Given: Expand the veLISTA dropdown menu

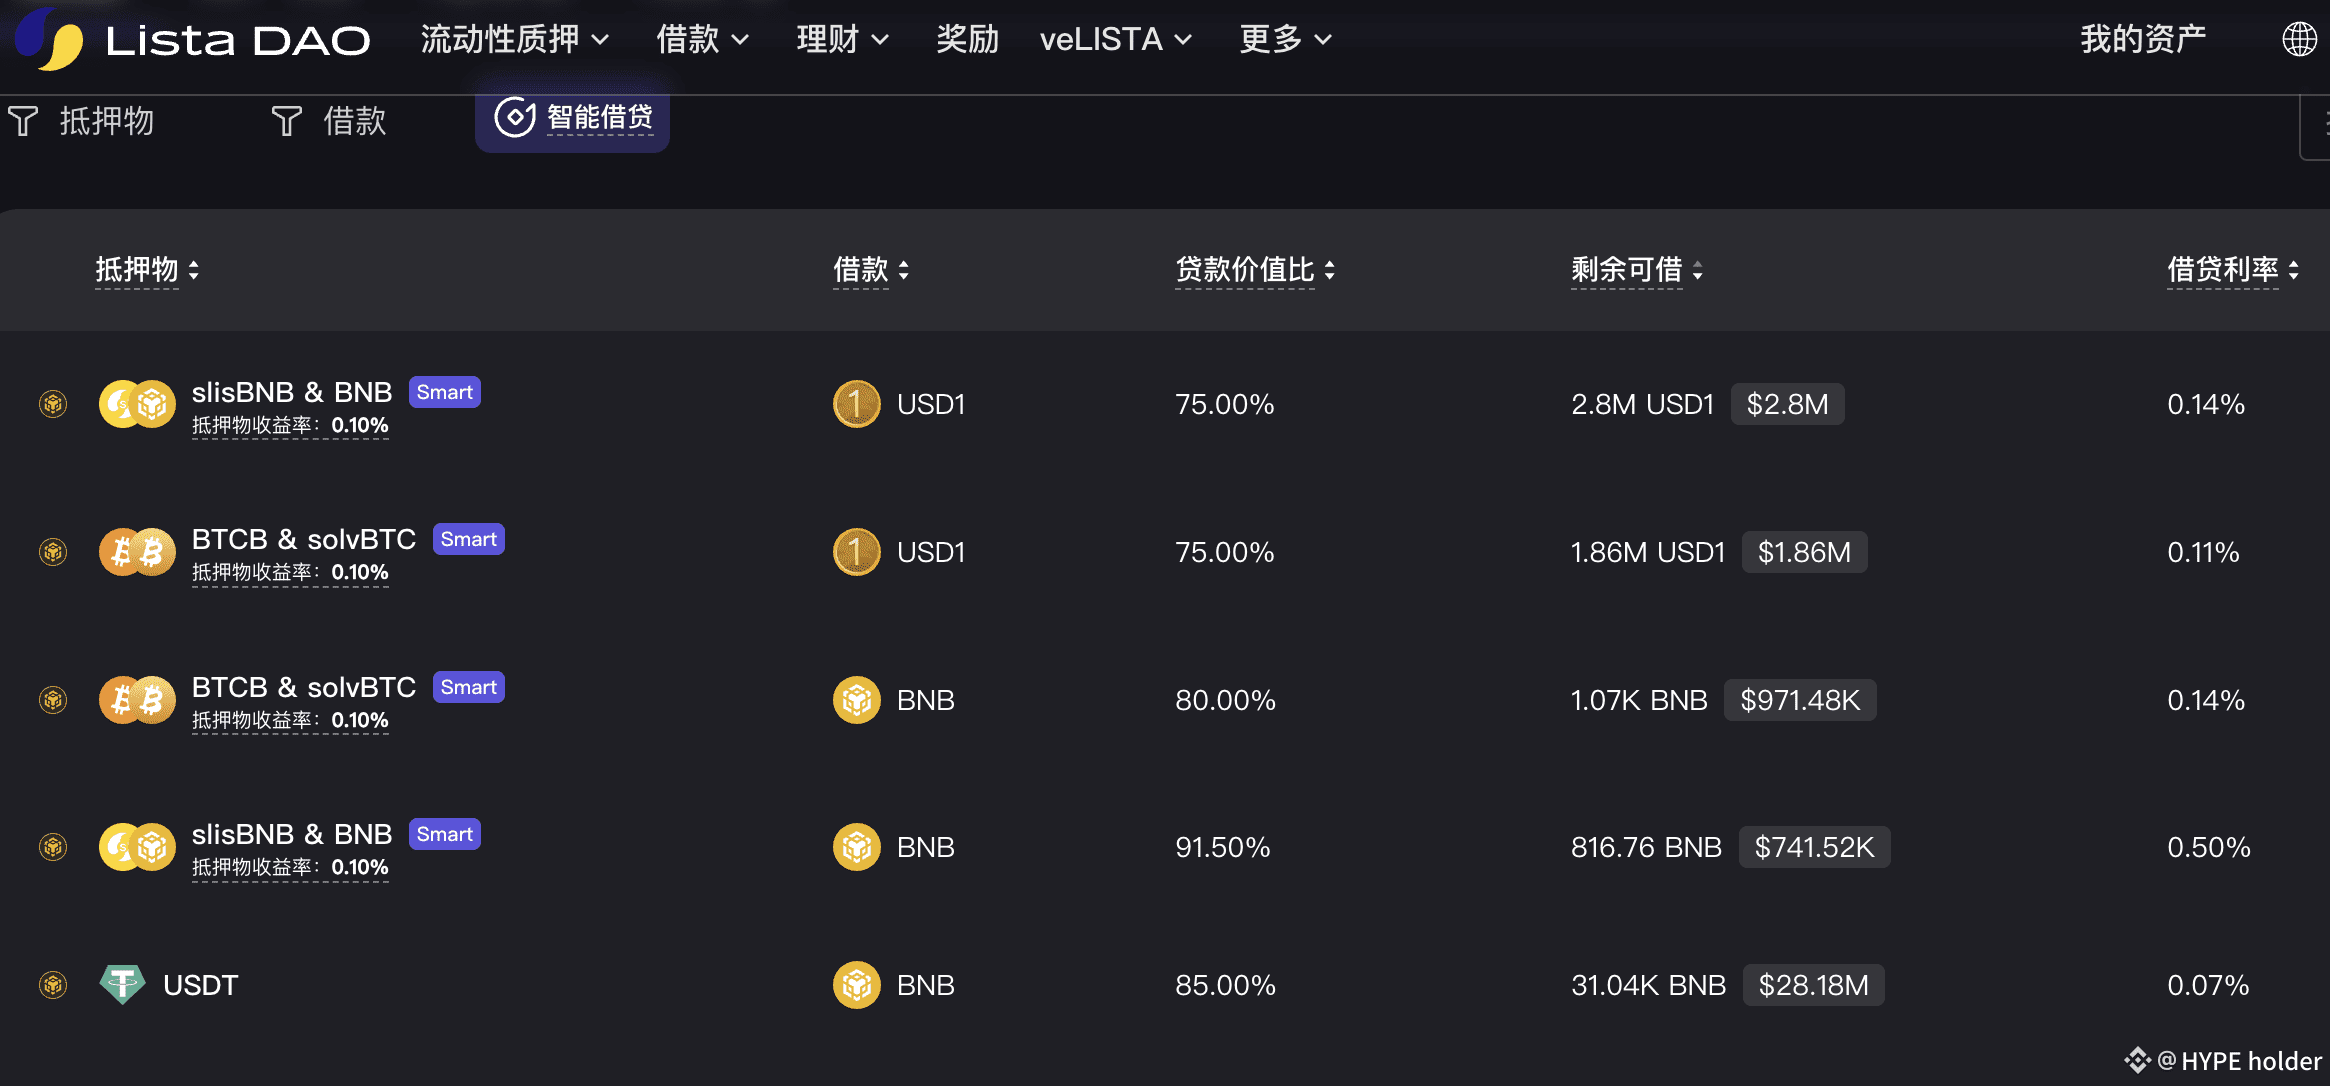Looking at the screenshot, I should [1115, 40].
